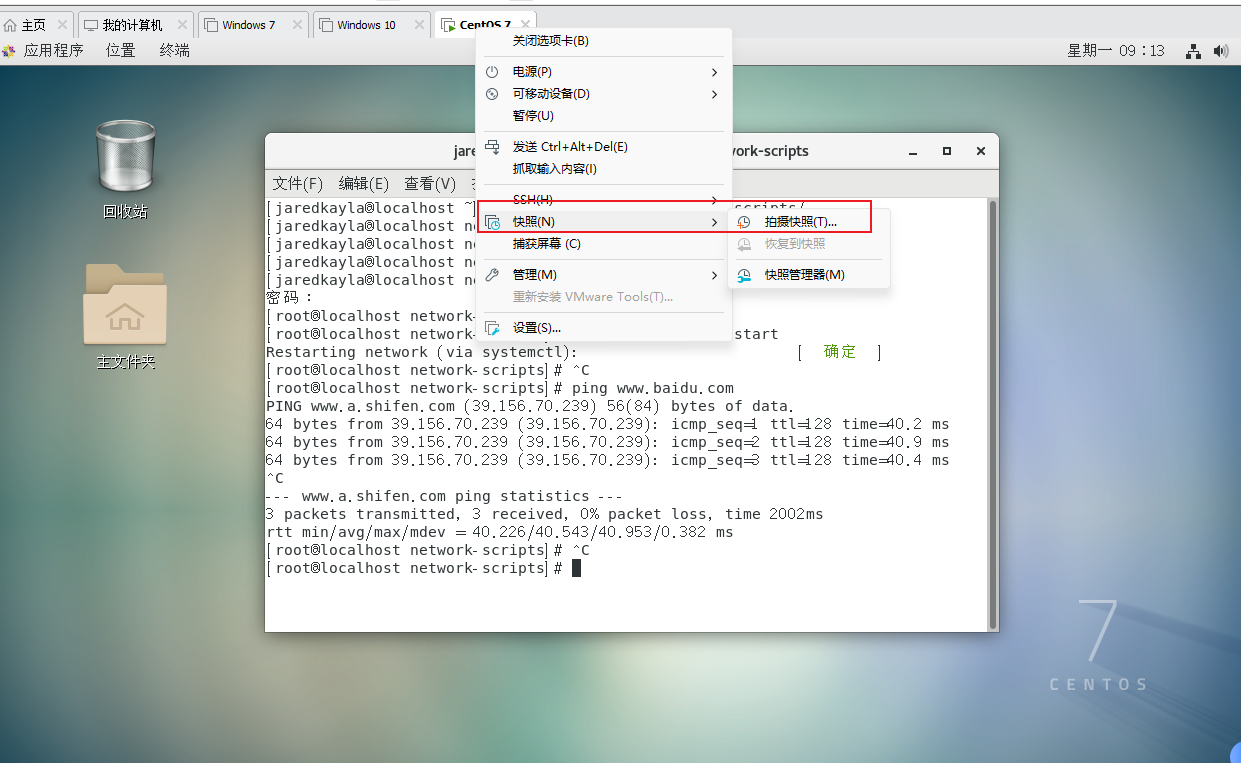Click the 'rtt min/avg/max/mdev' line
The image size is (1241, 763).
click(500, 532)
